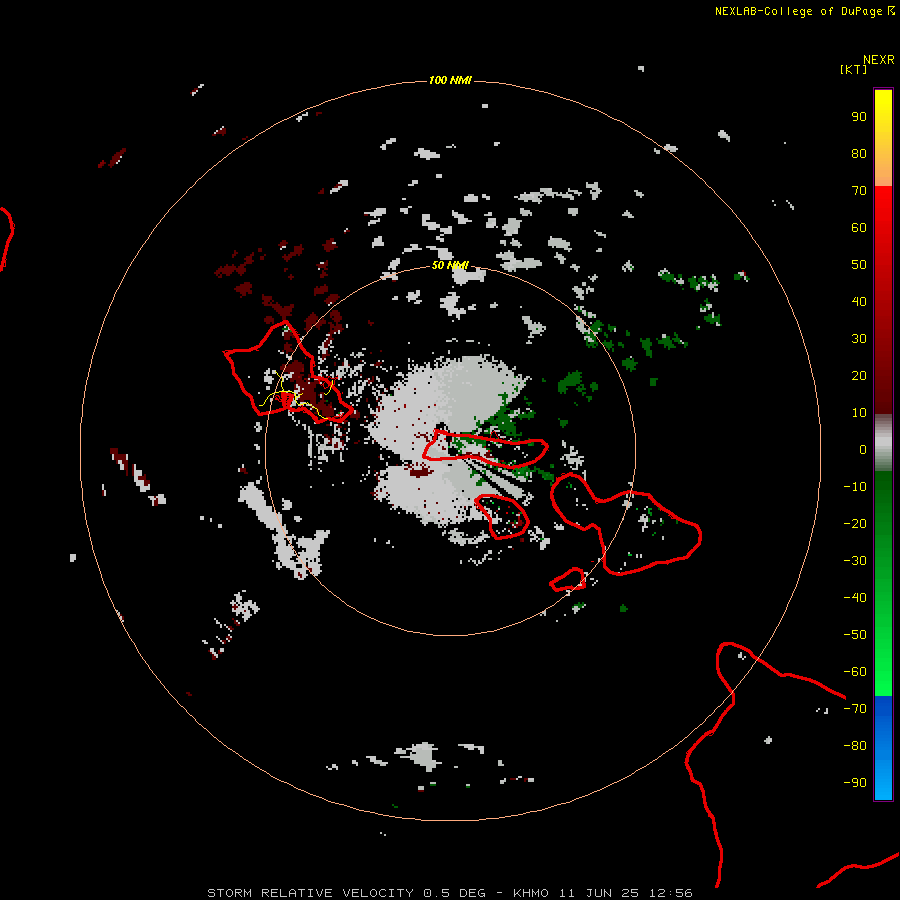Screen dimensions: 900x900
Task: Click the NEXR label above the color scale
Action: (x=878, y=60)
